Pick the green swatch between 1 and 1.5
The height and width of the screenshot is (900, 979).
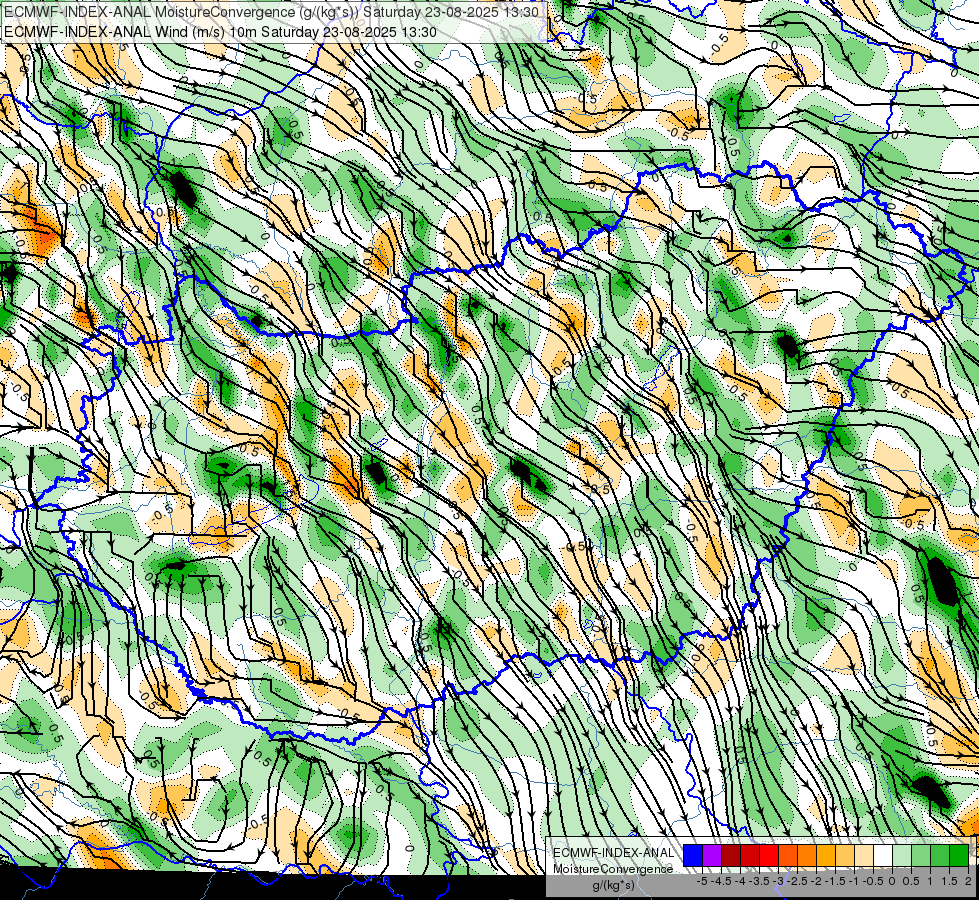tap(940, 856)
